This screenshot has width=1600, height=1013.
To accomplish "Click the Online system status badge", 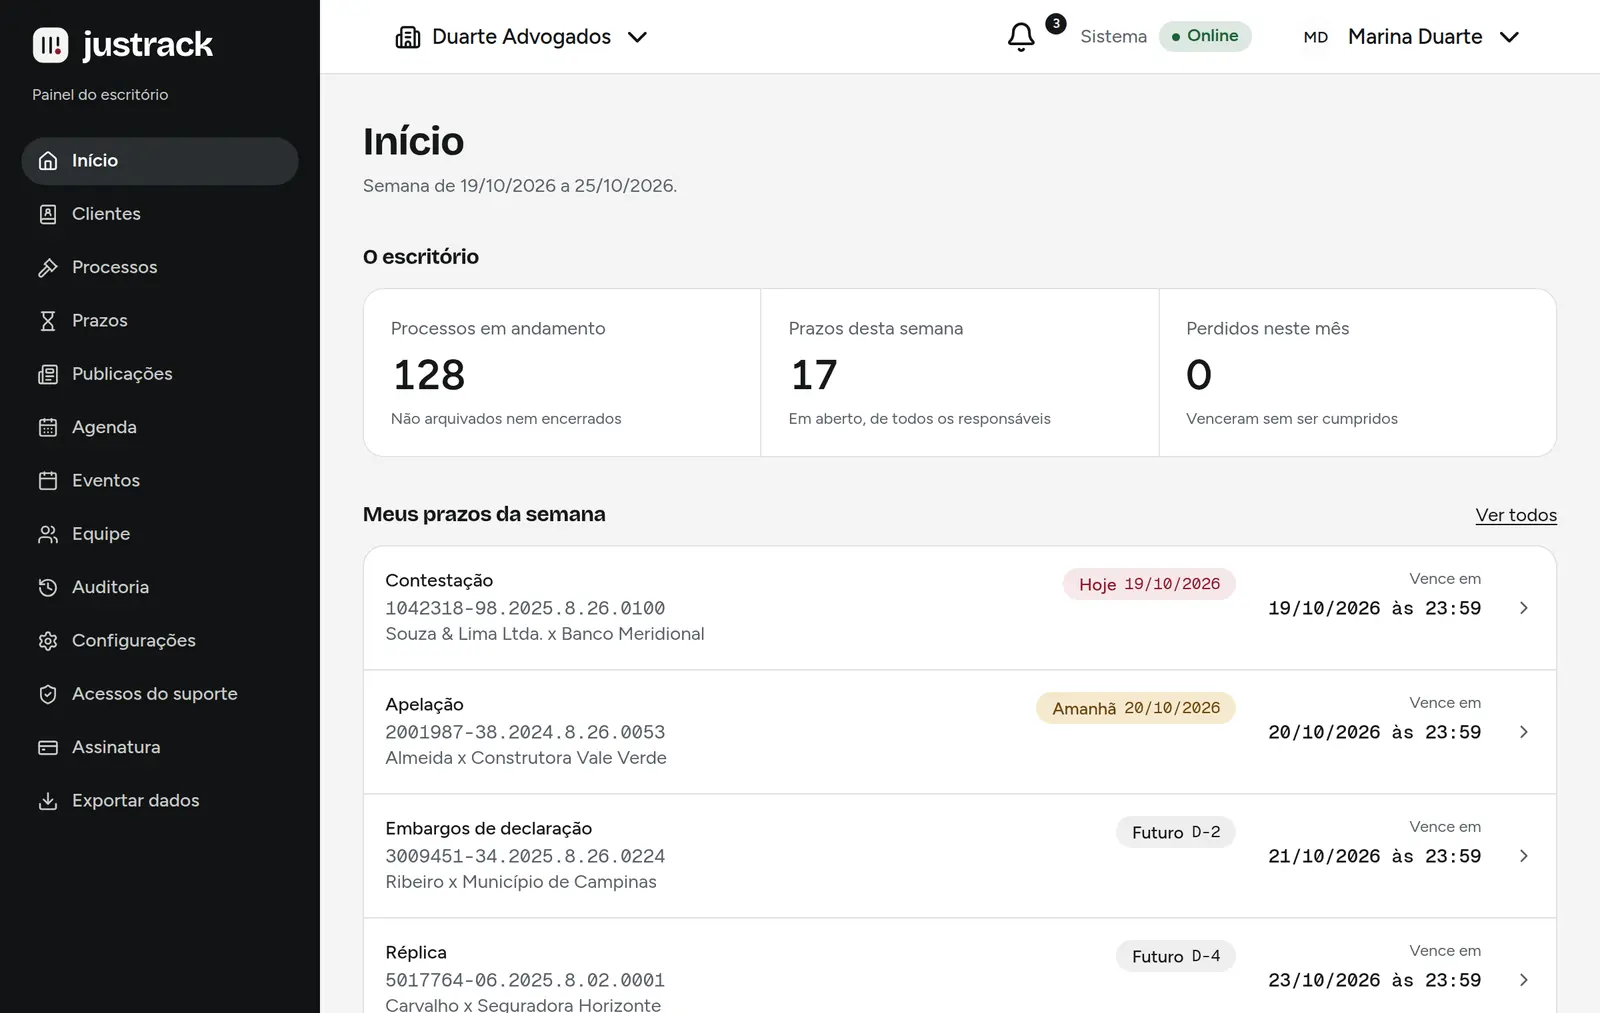I will (x=1205, y=36).
